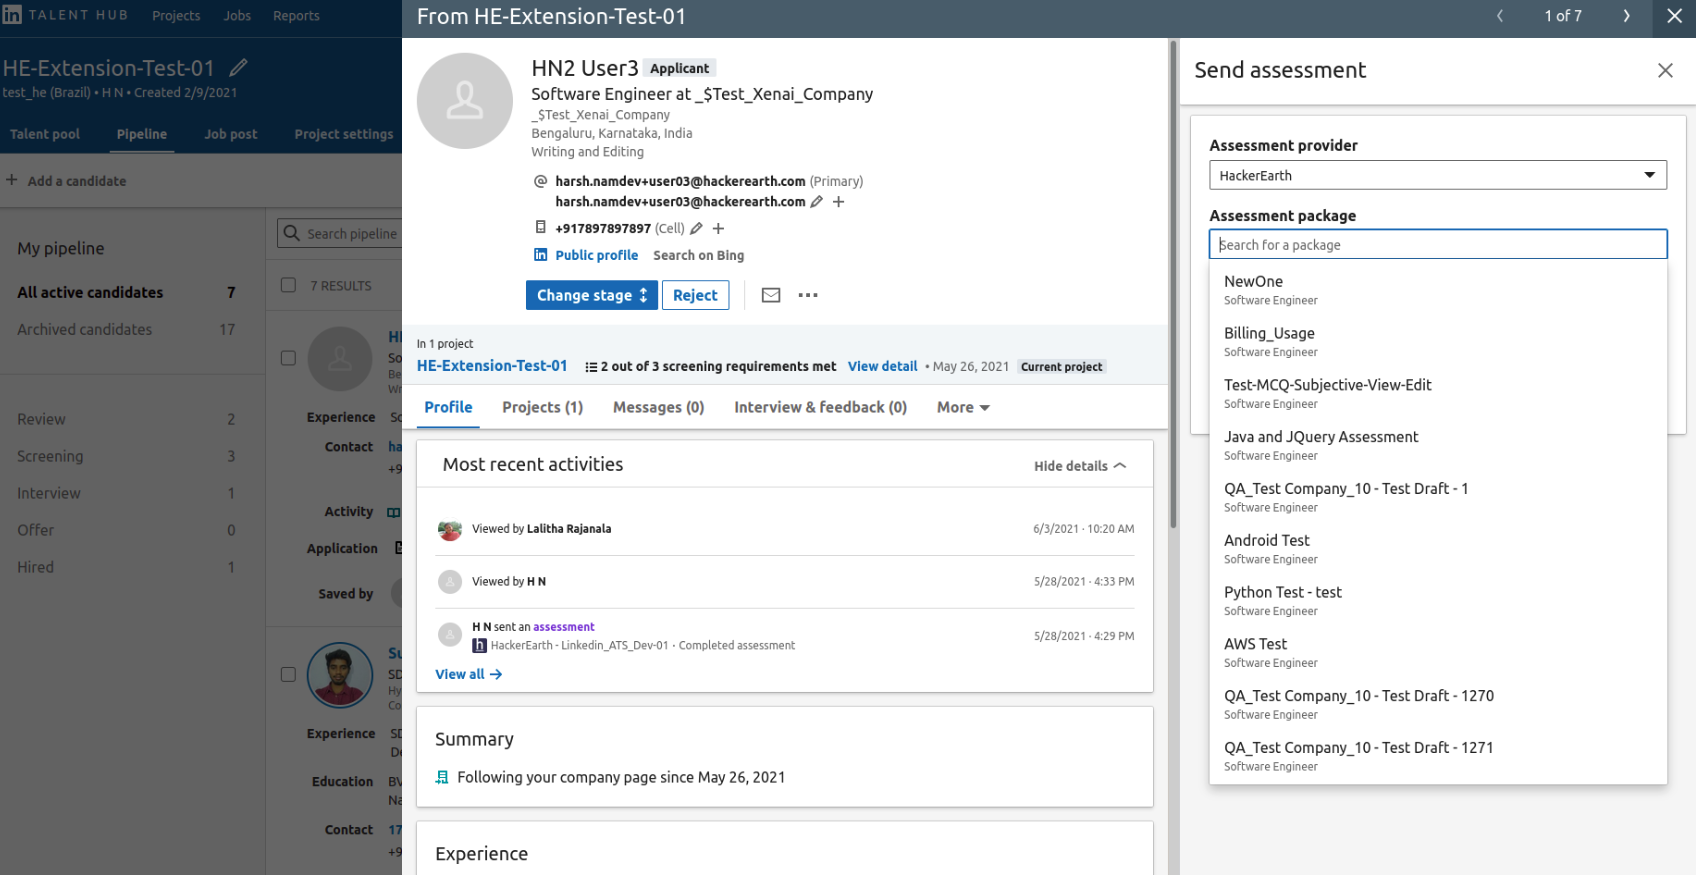Select all 7 results checkbox
This screenshot has width=1696, height=875.
tap(289, 285)
